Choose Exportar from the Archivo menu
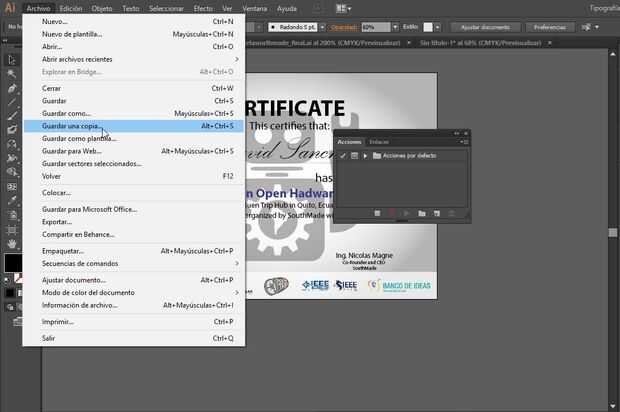Image resolution: width=620 pixels, height=412 pixels. 134,222
